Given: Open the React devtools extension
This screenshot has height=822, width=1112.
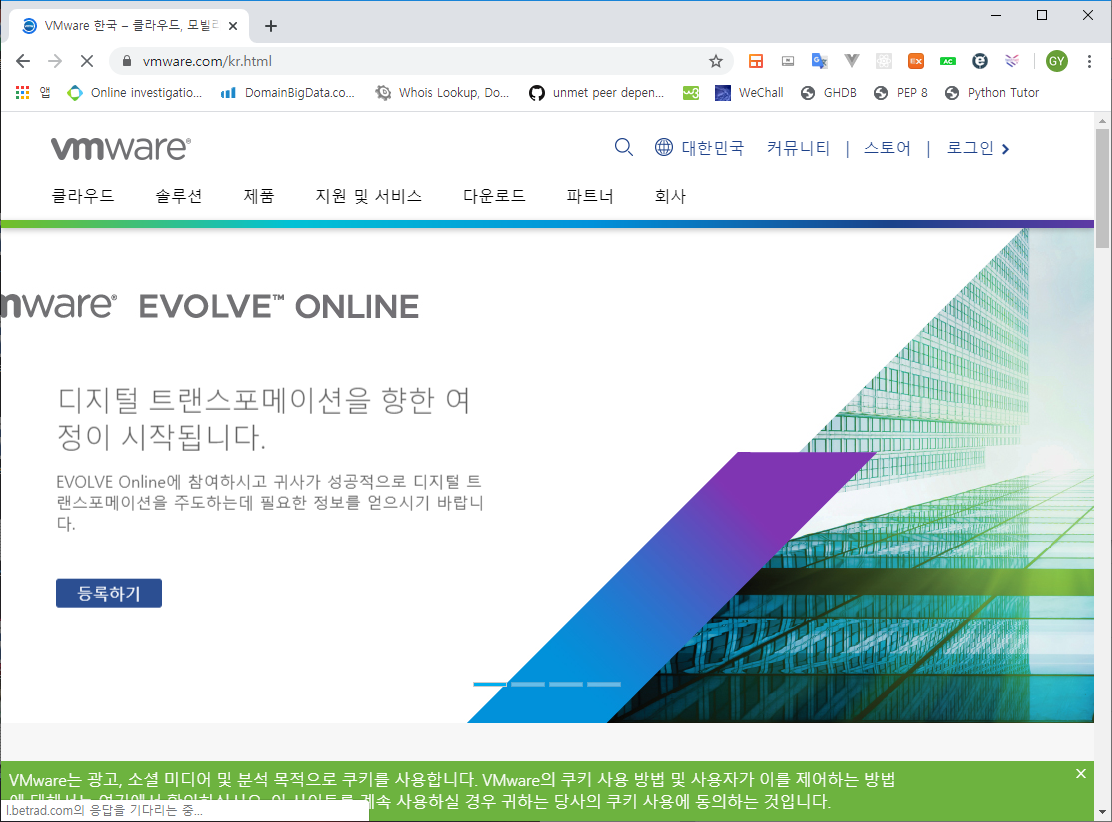Looking at the screenshot, I should click(884, 61).
